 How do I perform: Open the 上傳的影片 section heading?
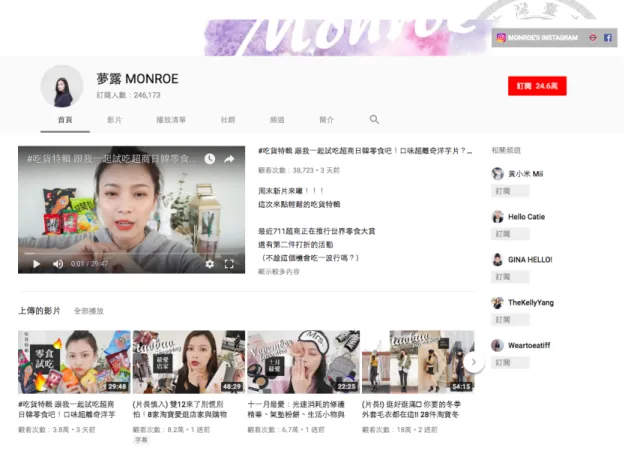pos(39,311)
